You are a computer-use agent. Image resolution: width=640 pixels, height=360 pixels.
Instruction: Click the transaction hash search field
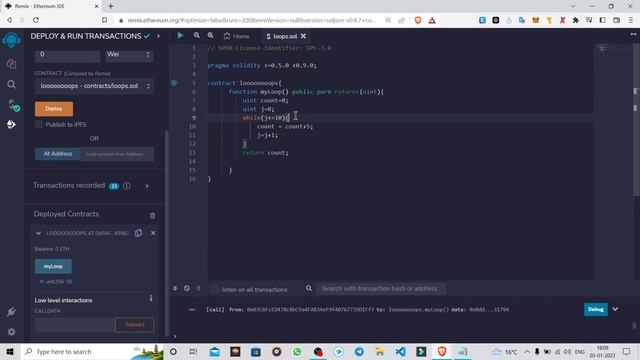[381, 289]
